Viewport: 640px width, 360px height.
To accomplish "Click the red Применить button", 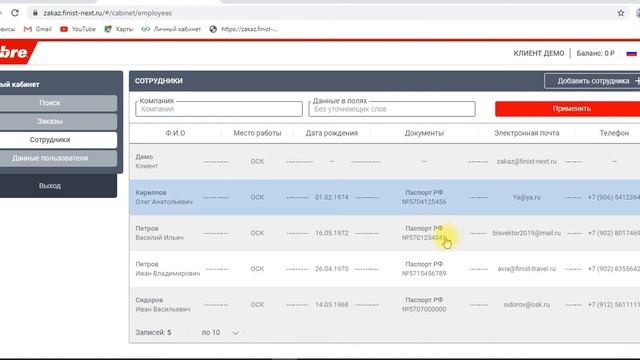I will (568, 109).
